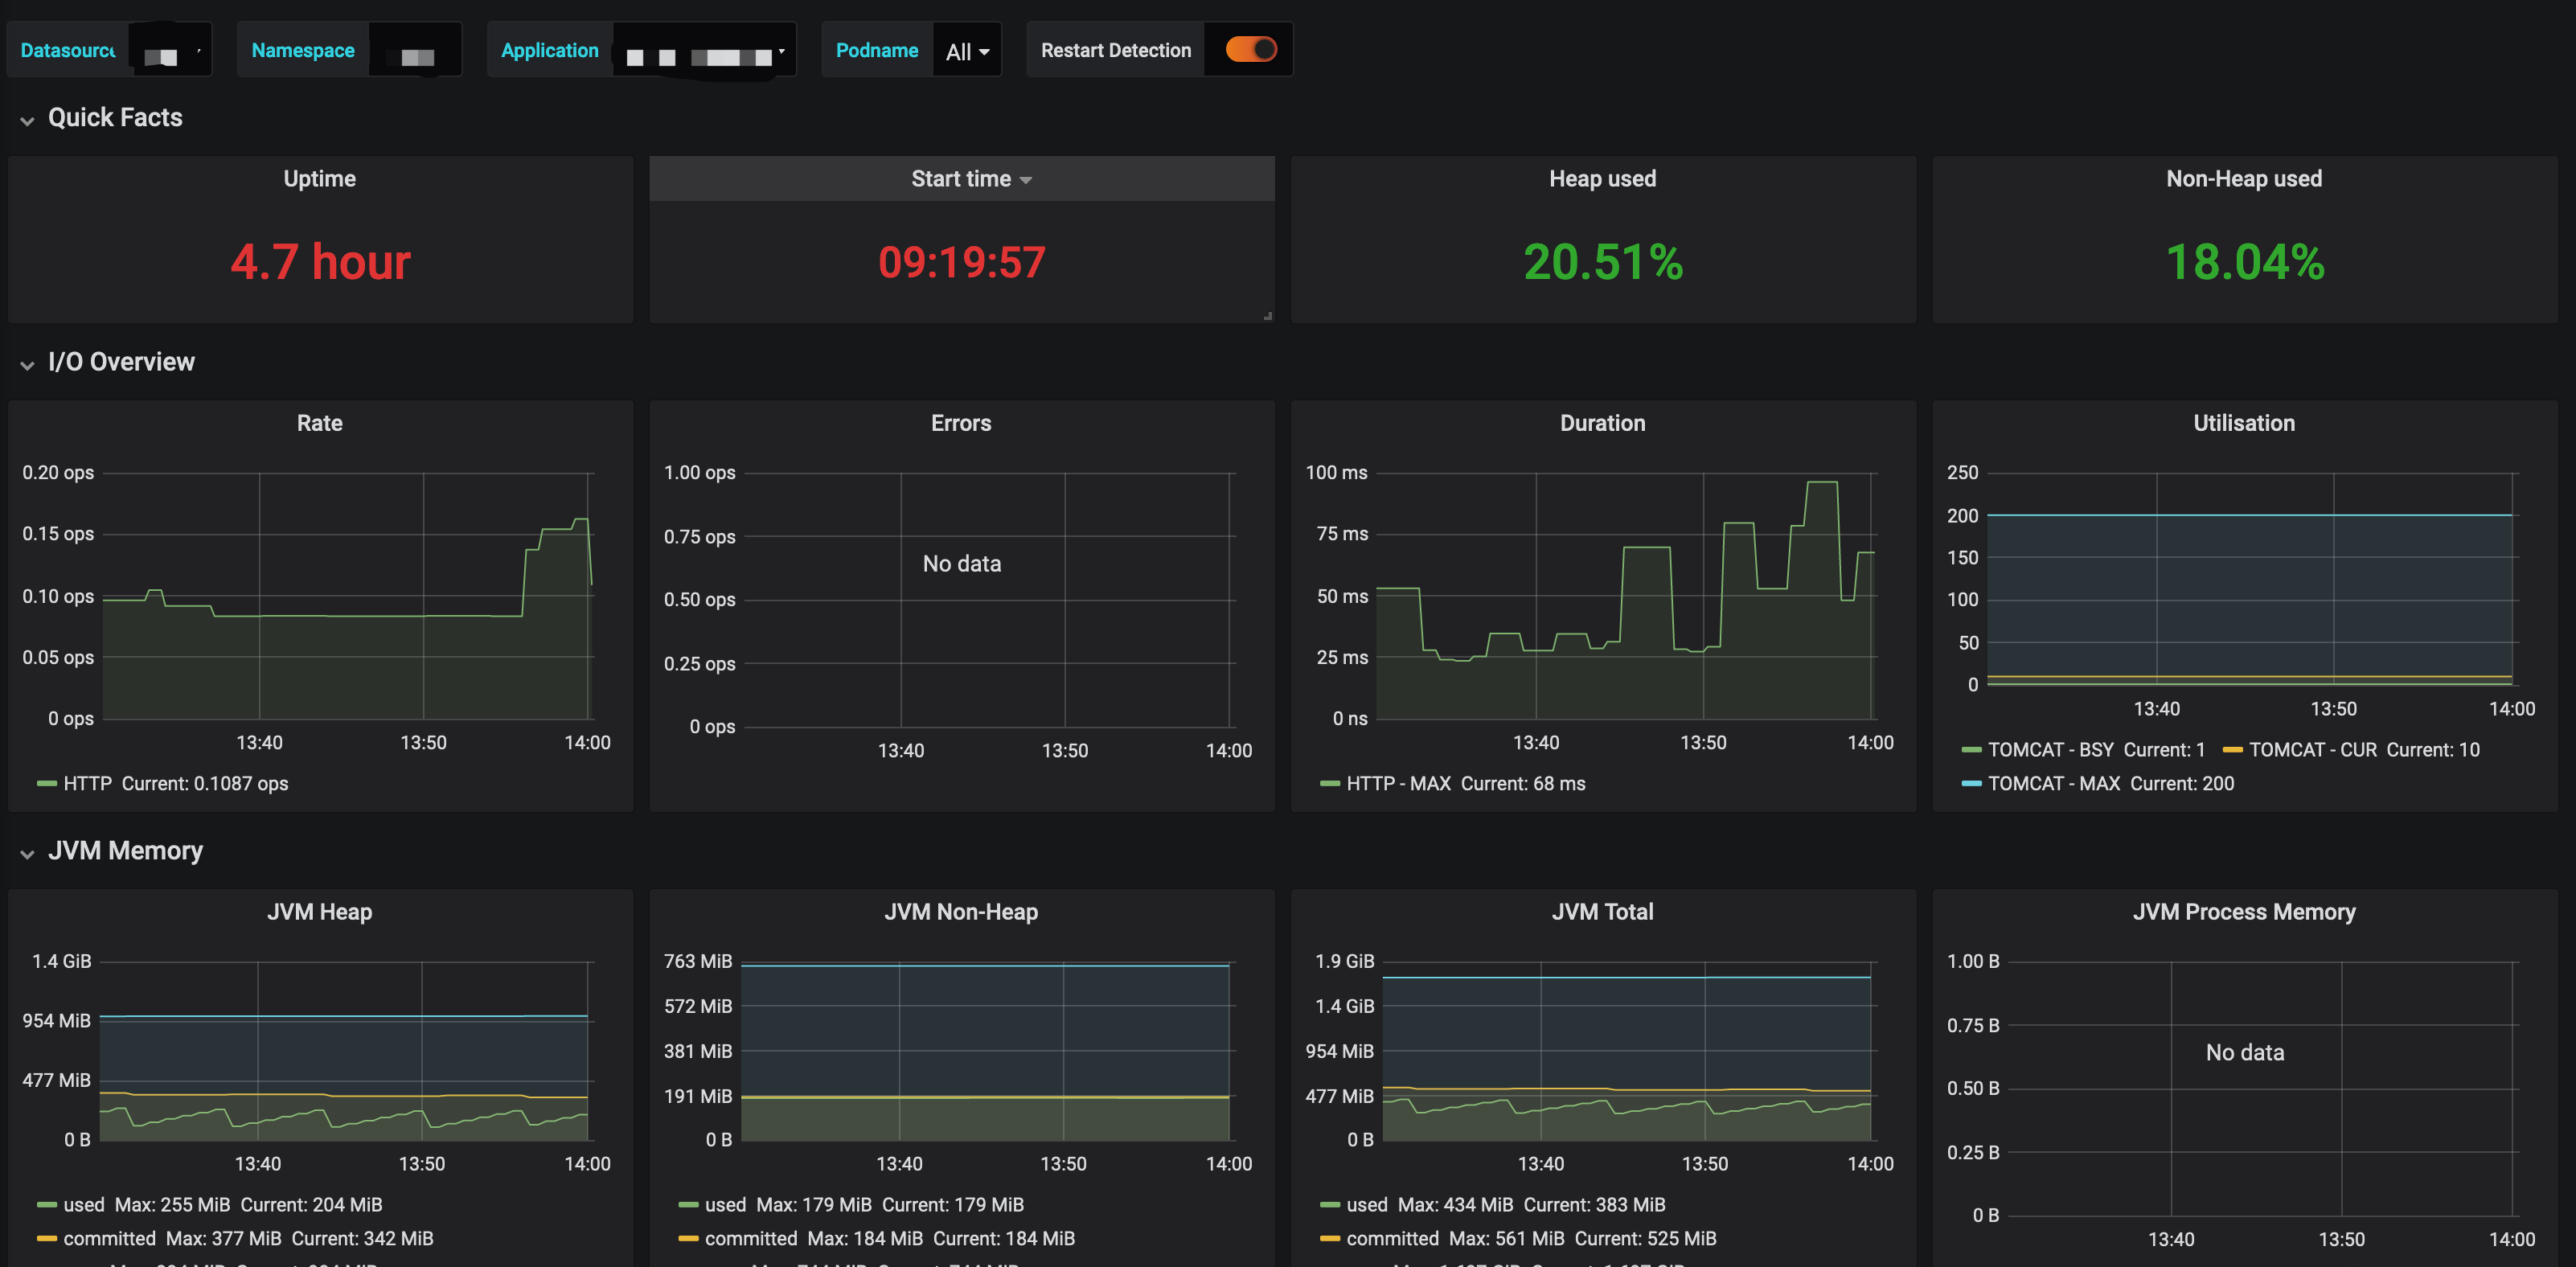Click the Uptime panel title
The height and width of the screenshot is (1267, 2576).
(x=319, y=179)
